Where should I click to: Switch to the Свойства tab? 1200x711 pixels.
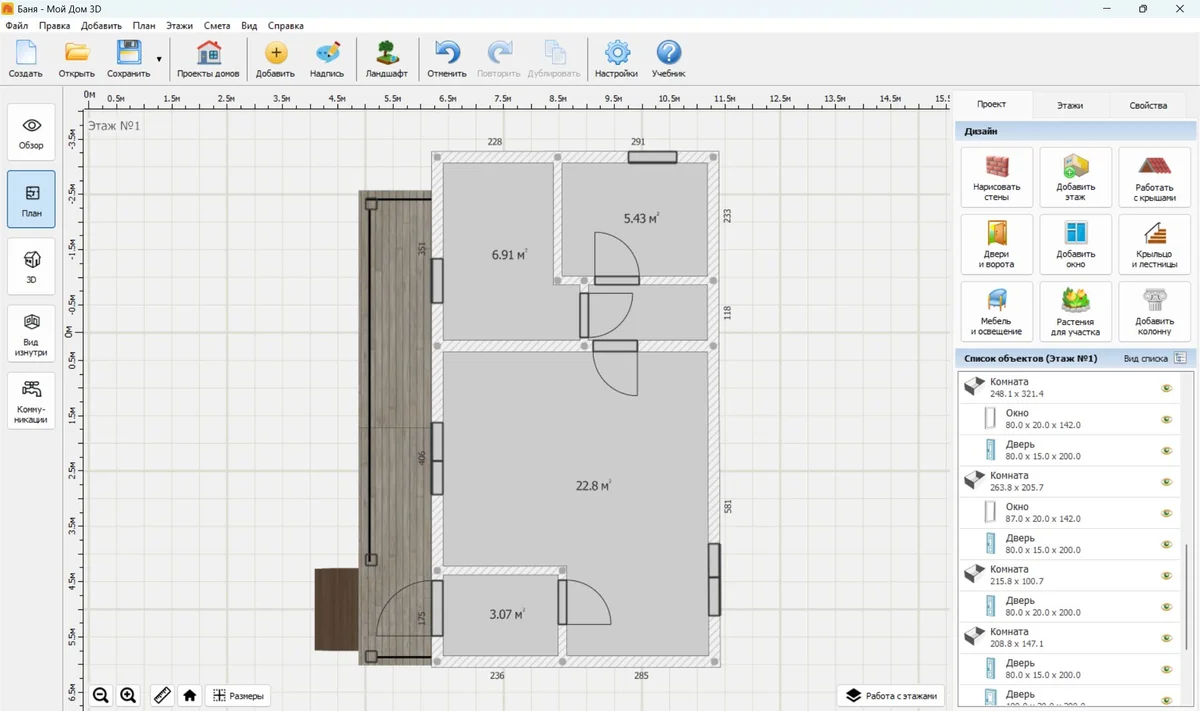1147,105
